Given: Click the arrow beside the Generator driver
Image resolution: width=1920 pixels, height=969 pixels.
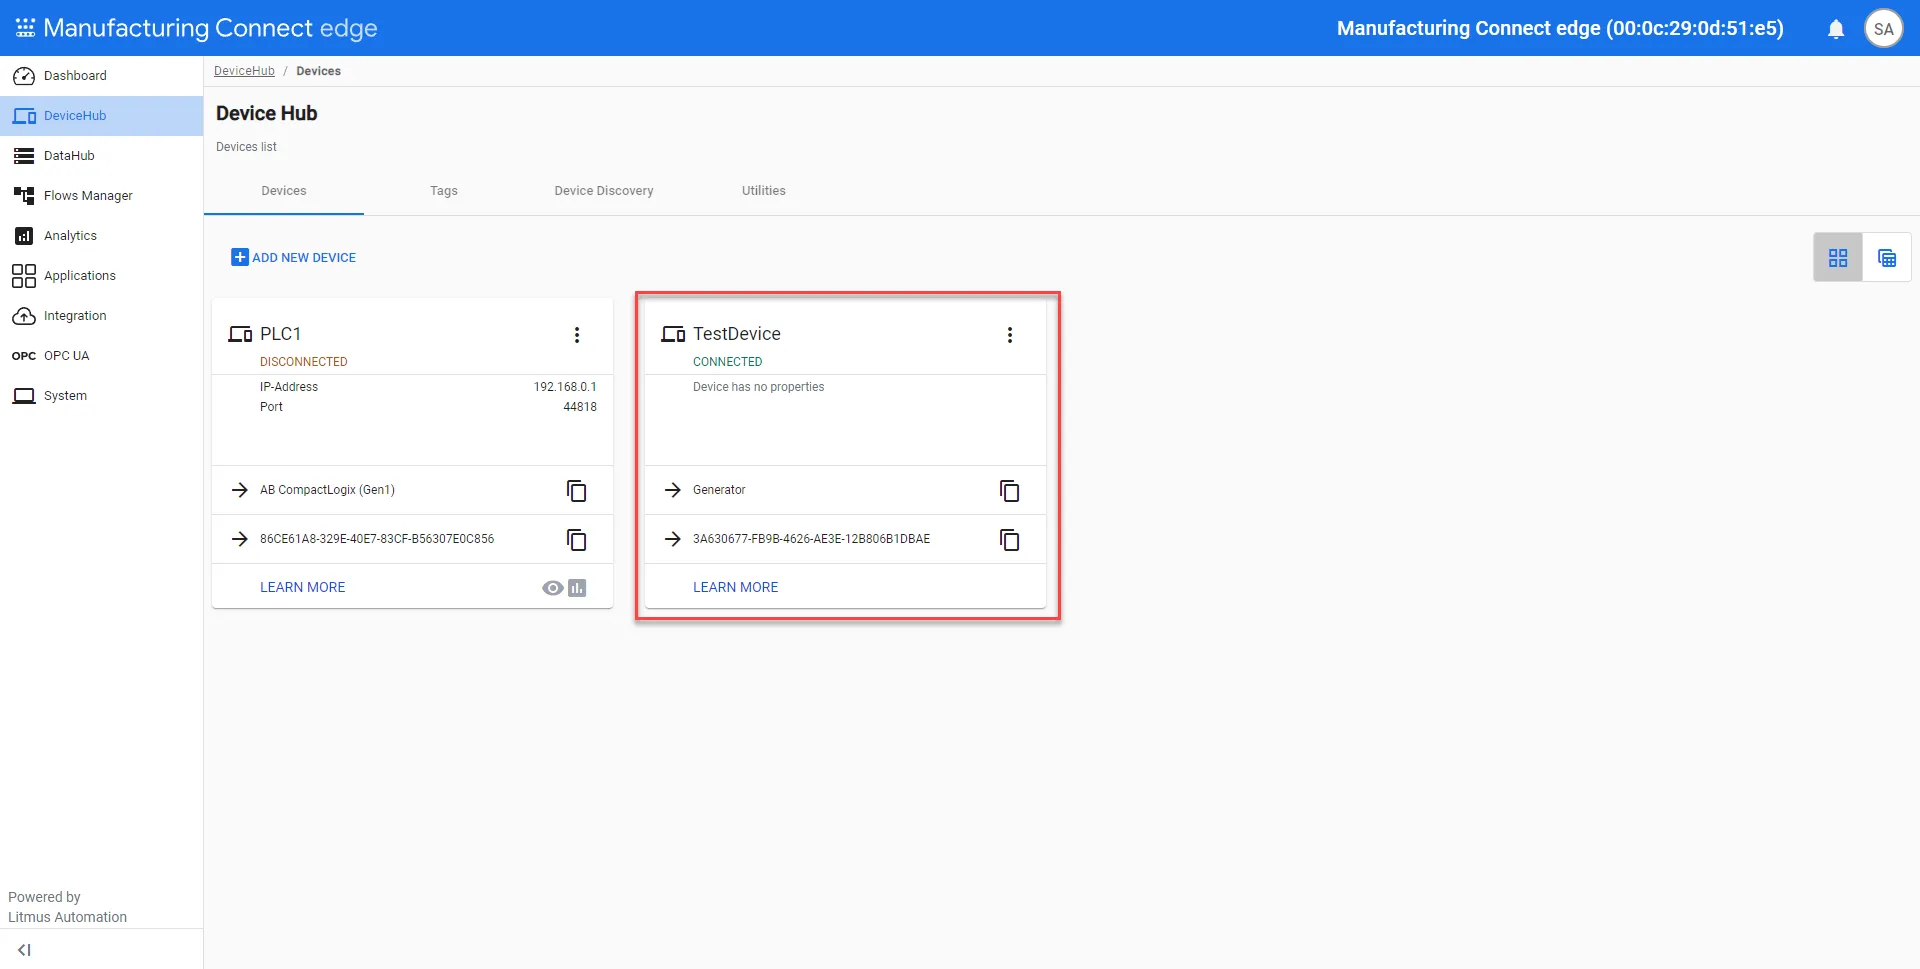Looking at the screenshot, I should tap(673, 490).
